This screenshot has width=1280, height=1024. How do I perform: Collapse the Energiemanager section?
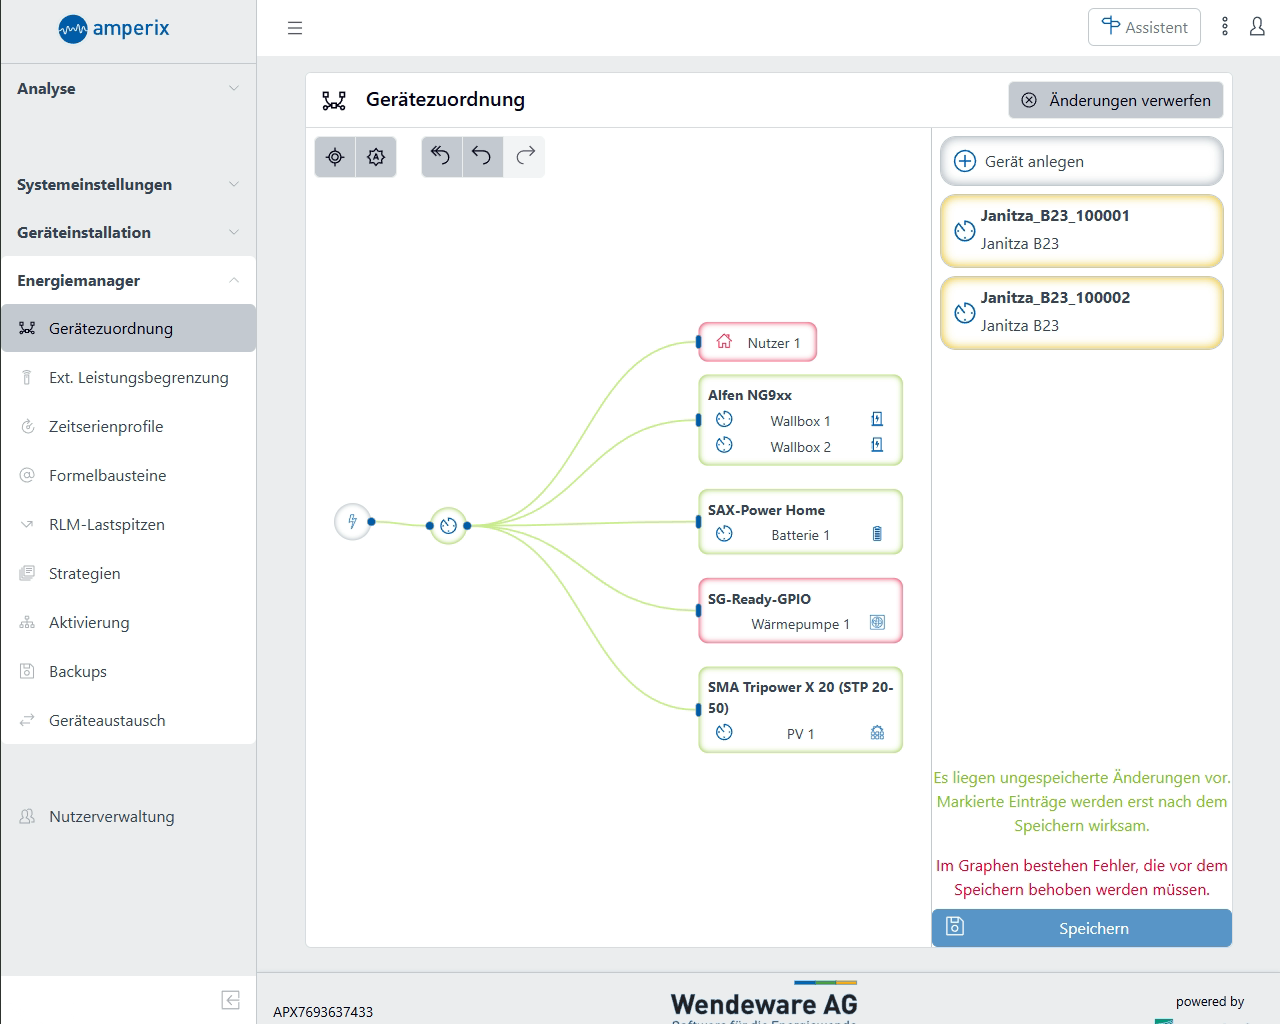coord(128,280)
